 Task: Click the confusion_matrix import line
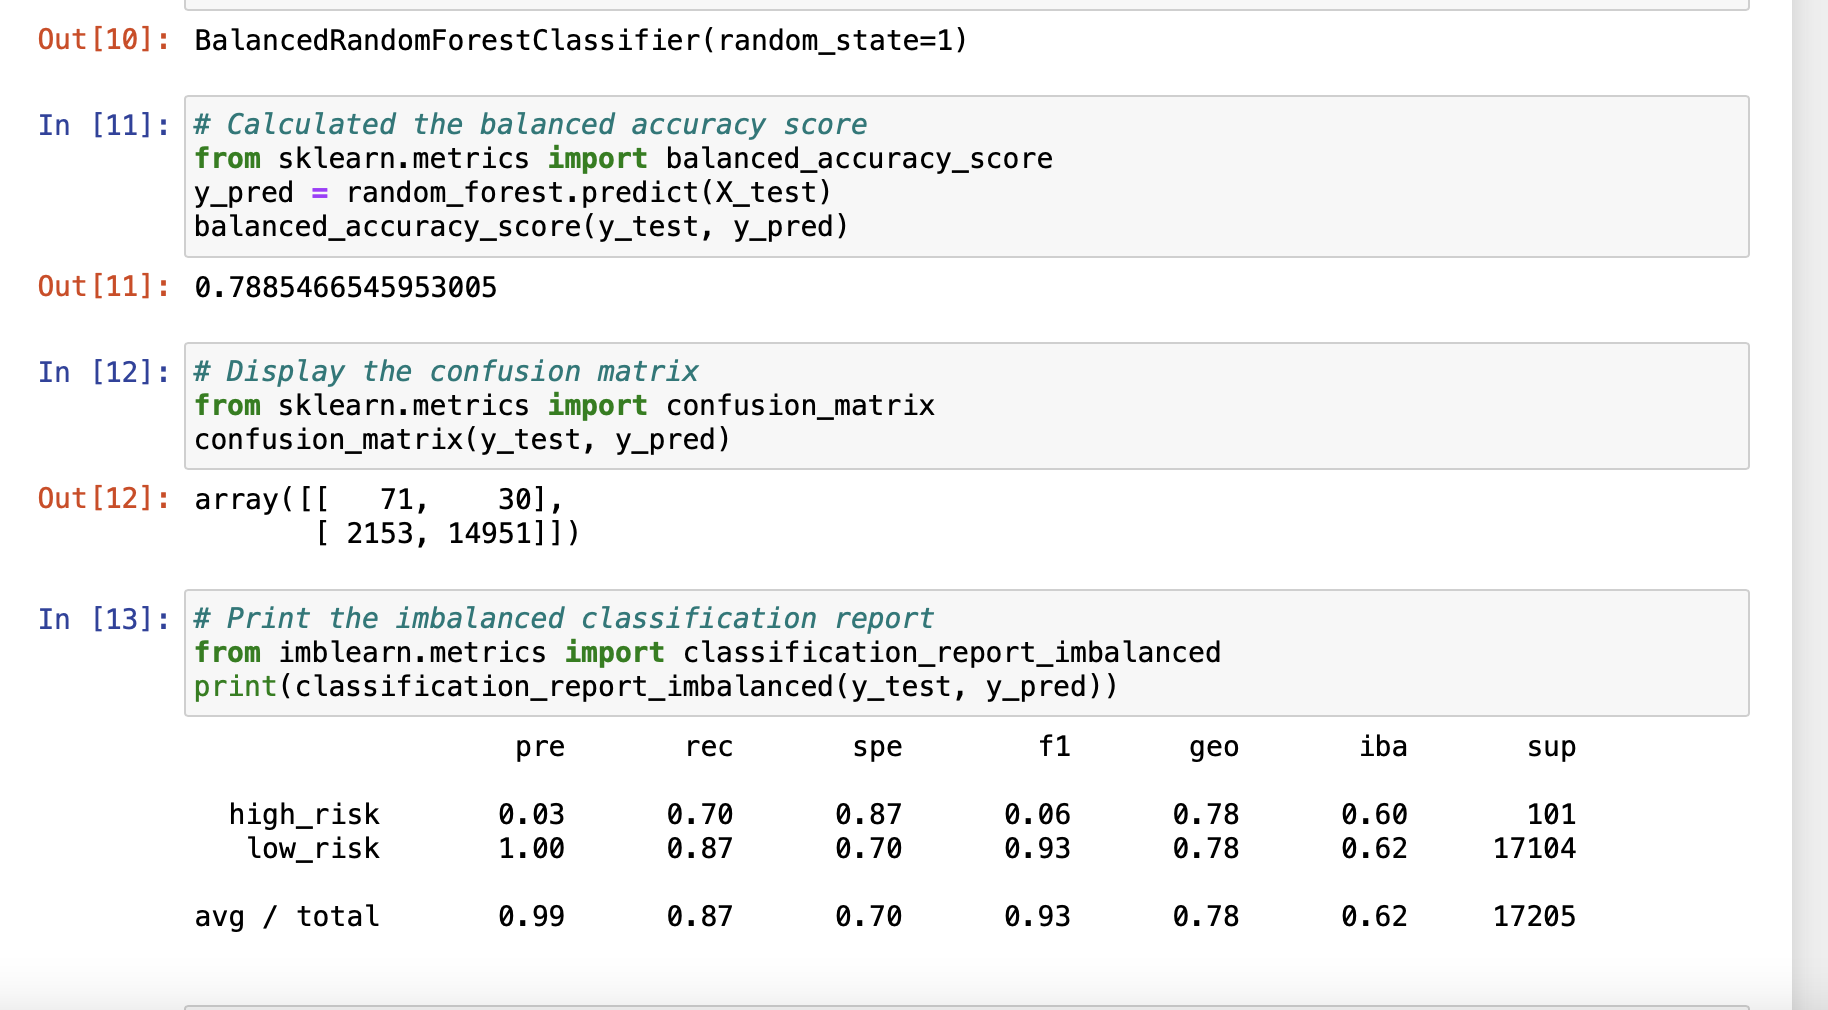click(564, 405)
